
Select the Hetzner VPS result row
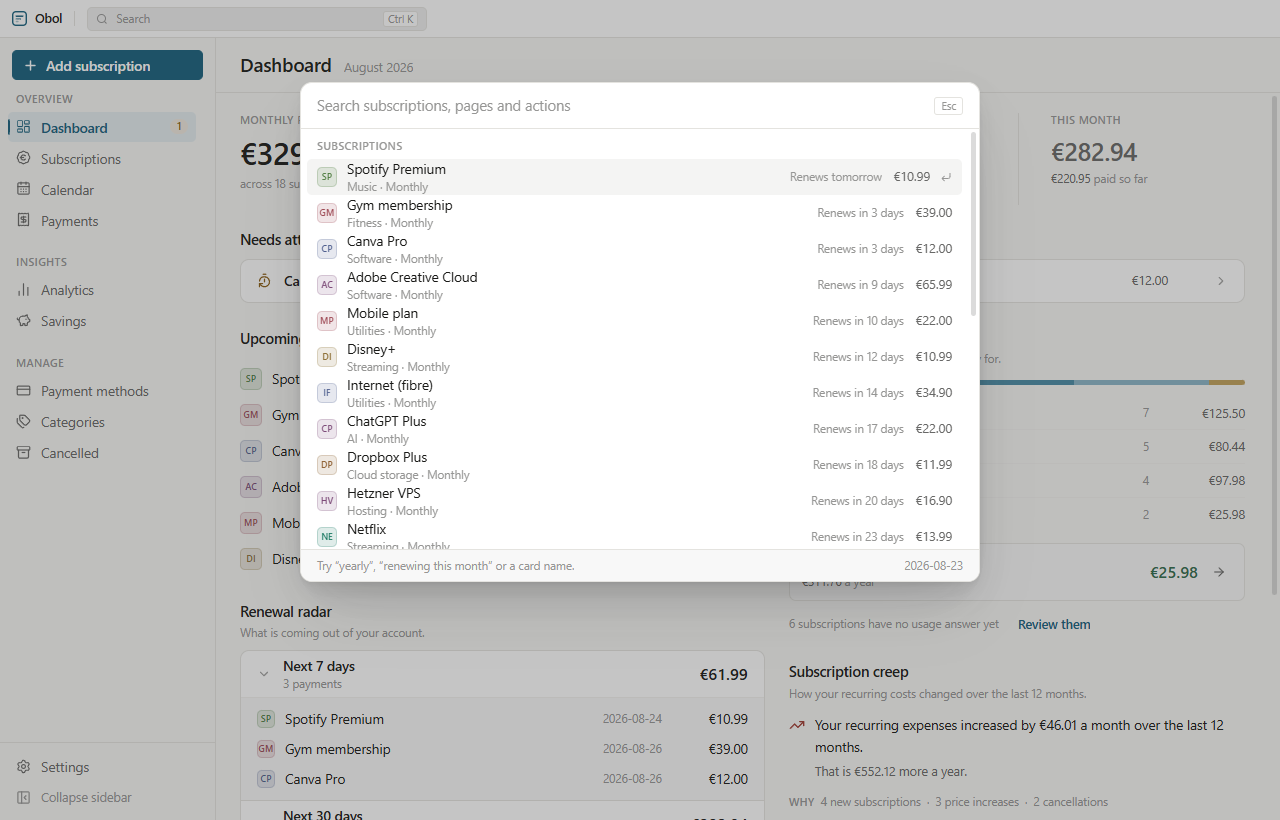pos(635,501)
